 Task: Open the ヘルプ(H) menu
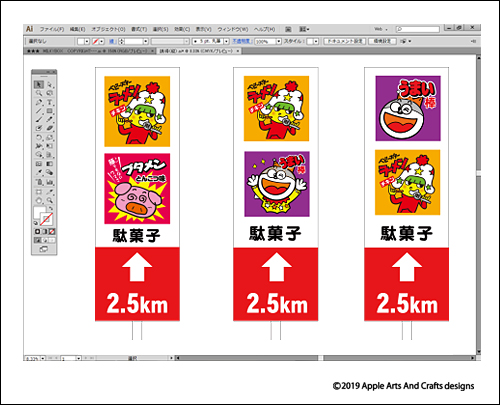point(264,29)
